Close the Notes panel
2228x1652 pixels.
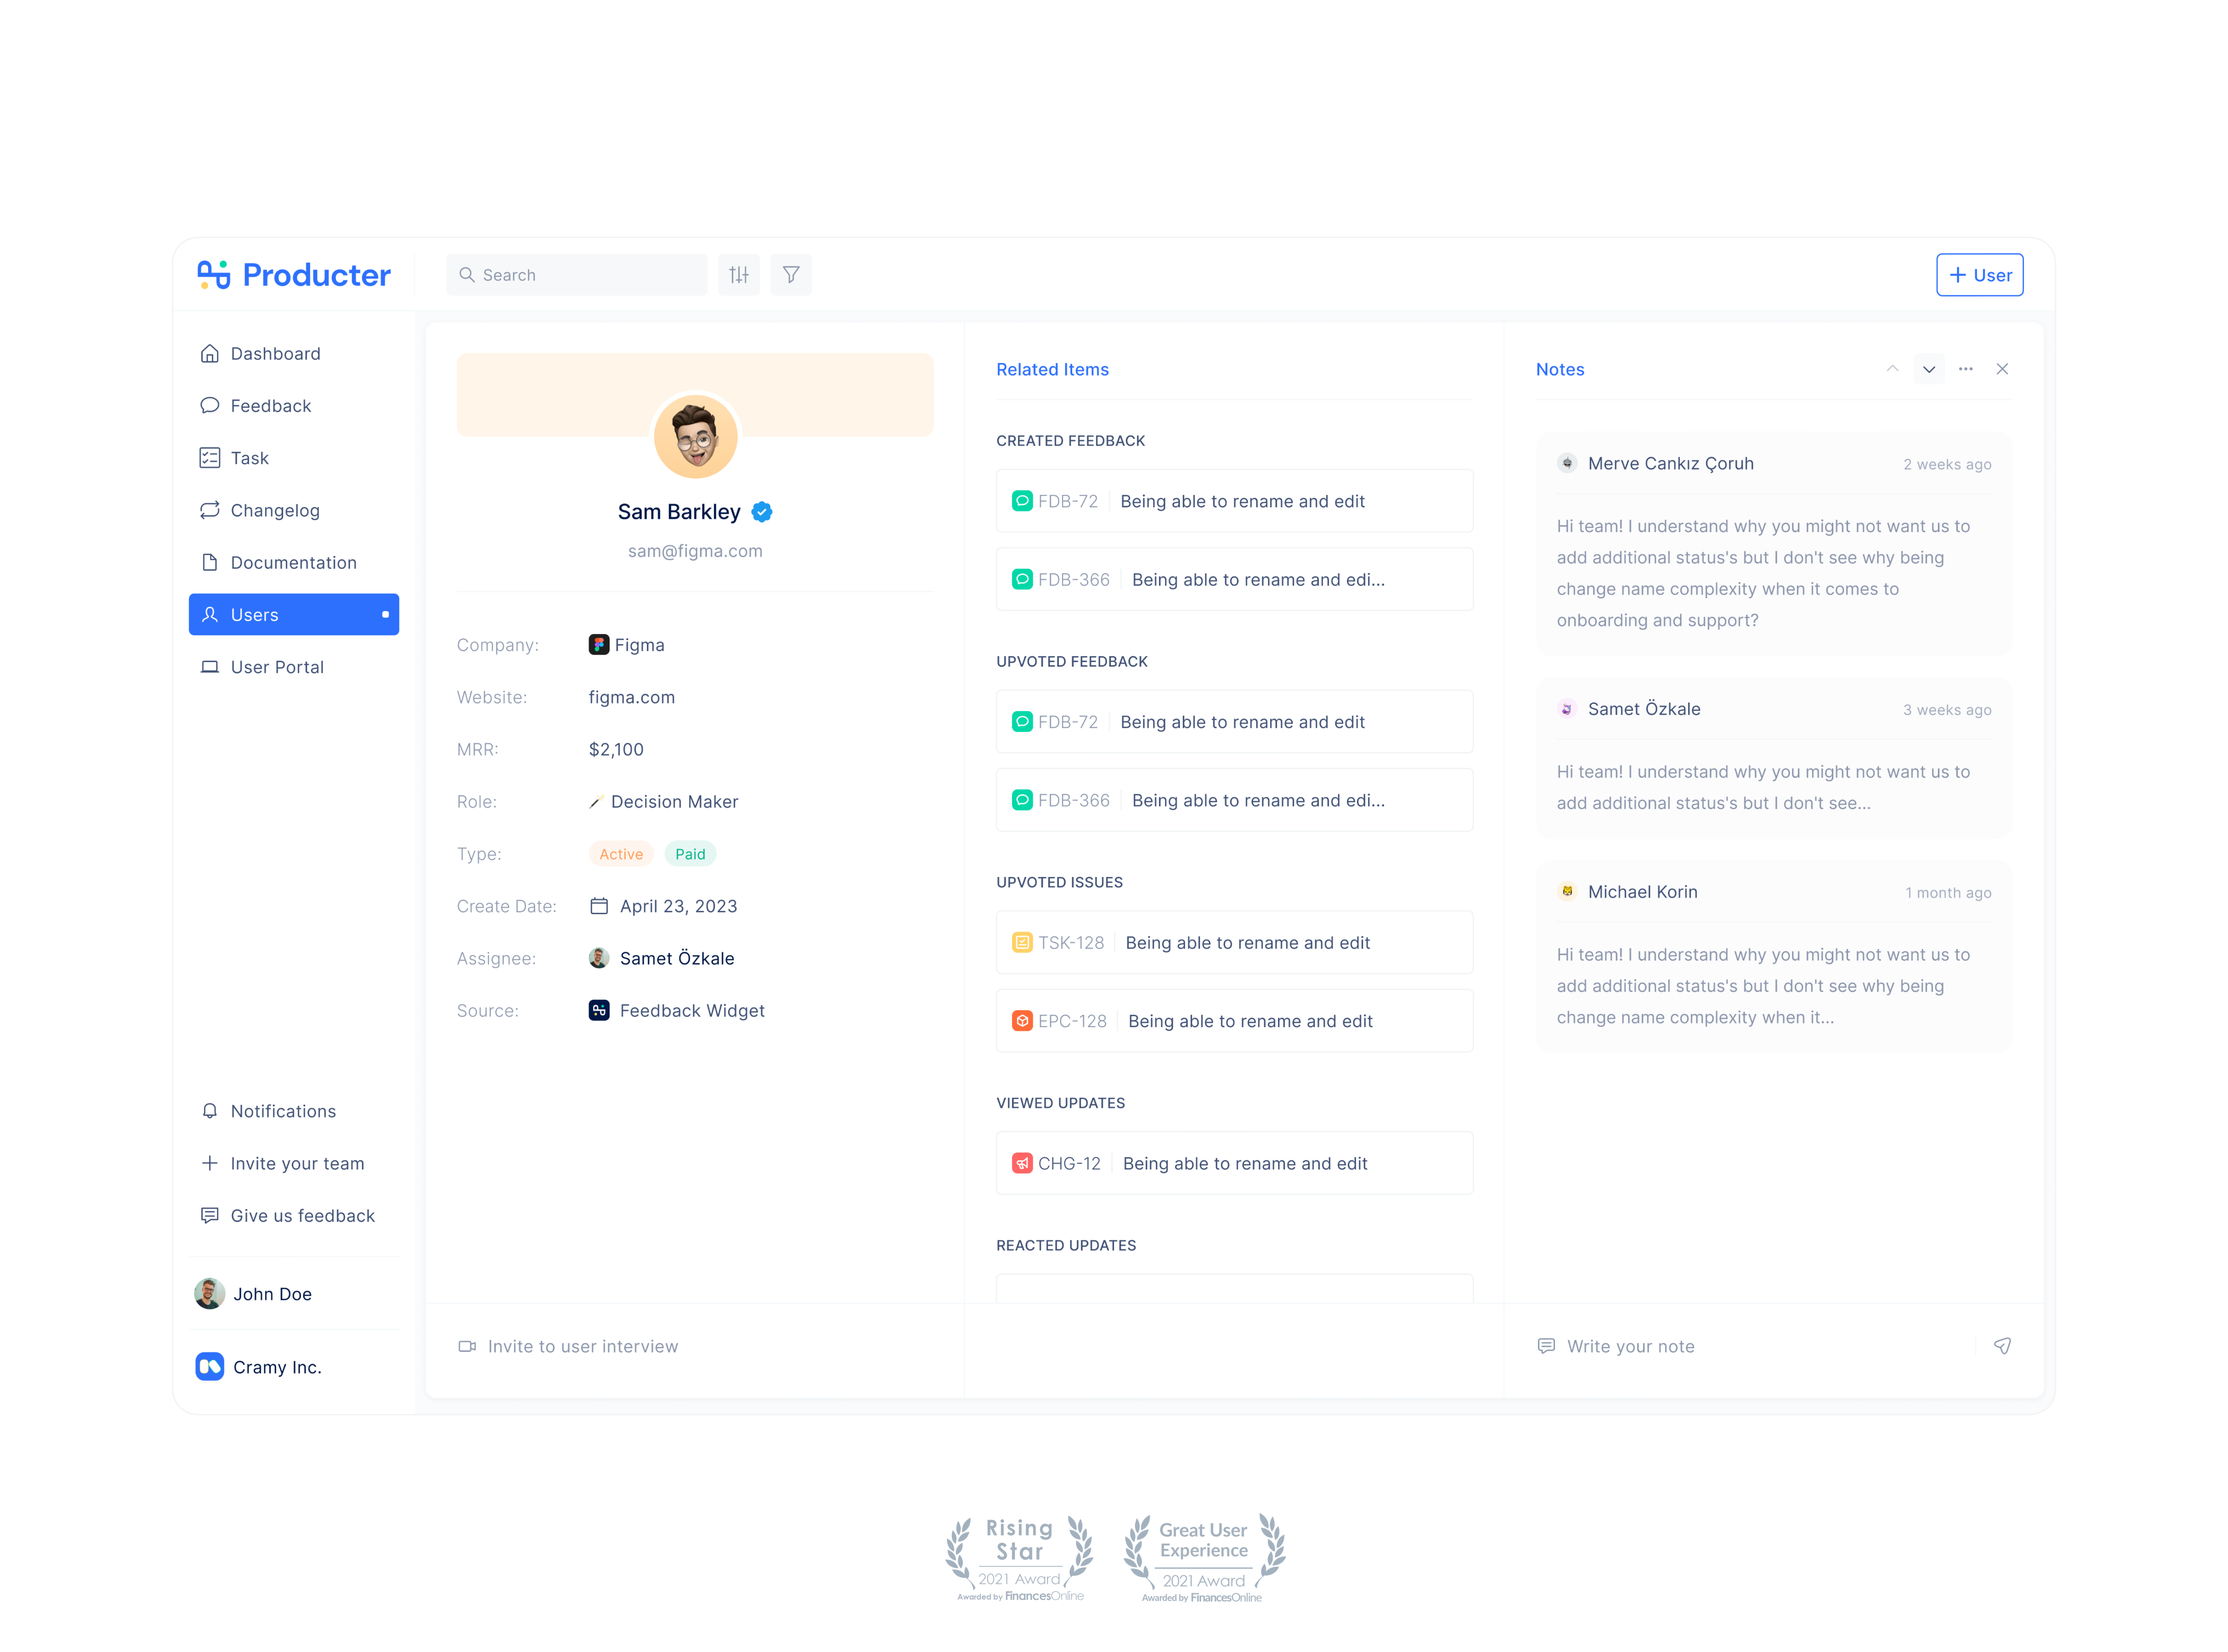(x=2003, y=368)
